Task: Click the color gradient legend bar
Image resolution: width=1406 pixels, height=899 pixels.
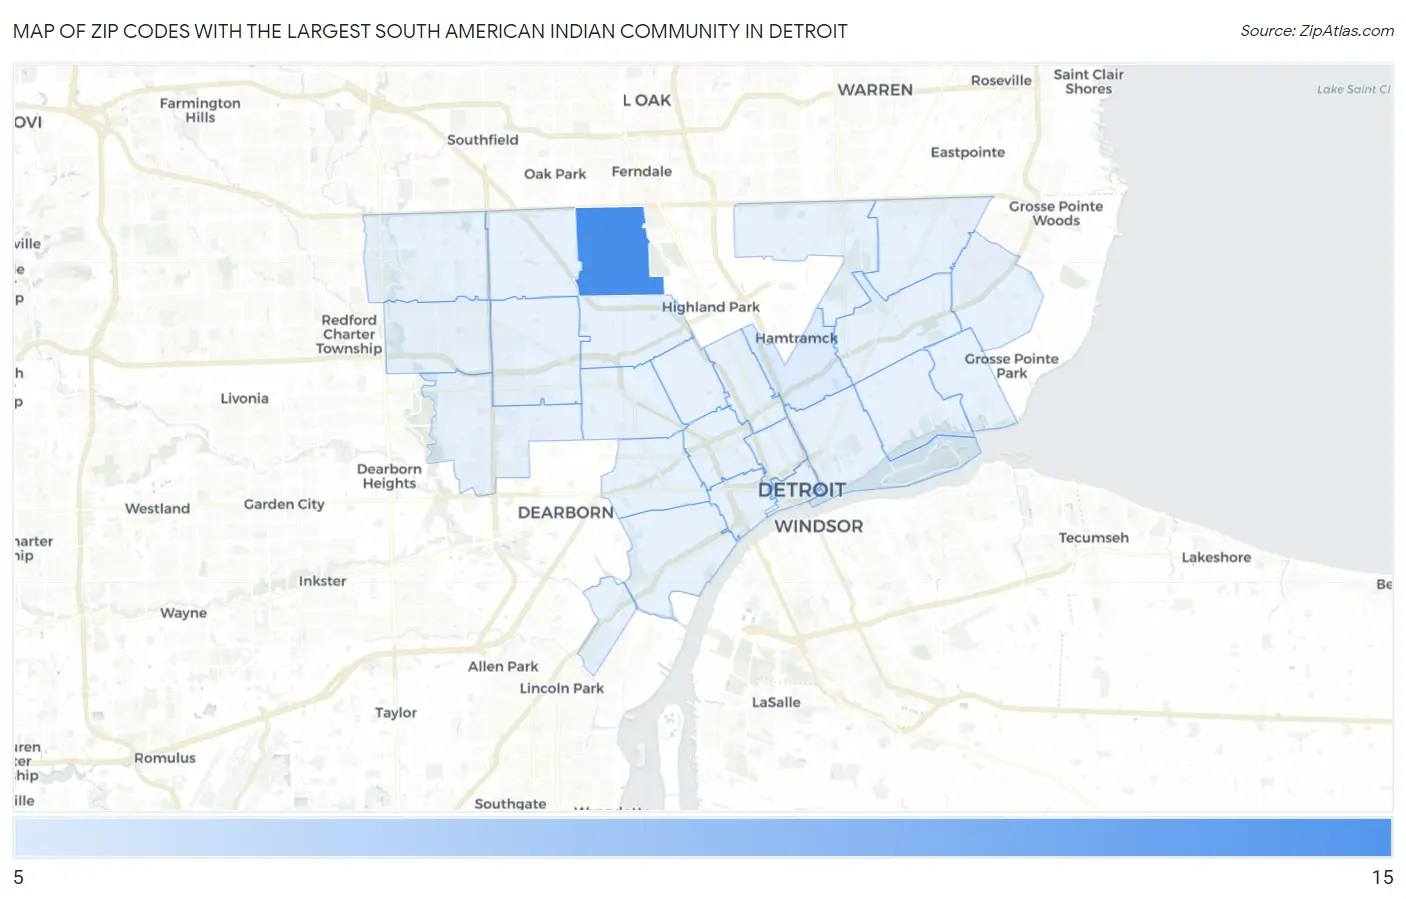Action: point(702,837)
